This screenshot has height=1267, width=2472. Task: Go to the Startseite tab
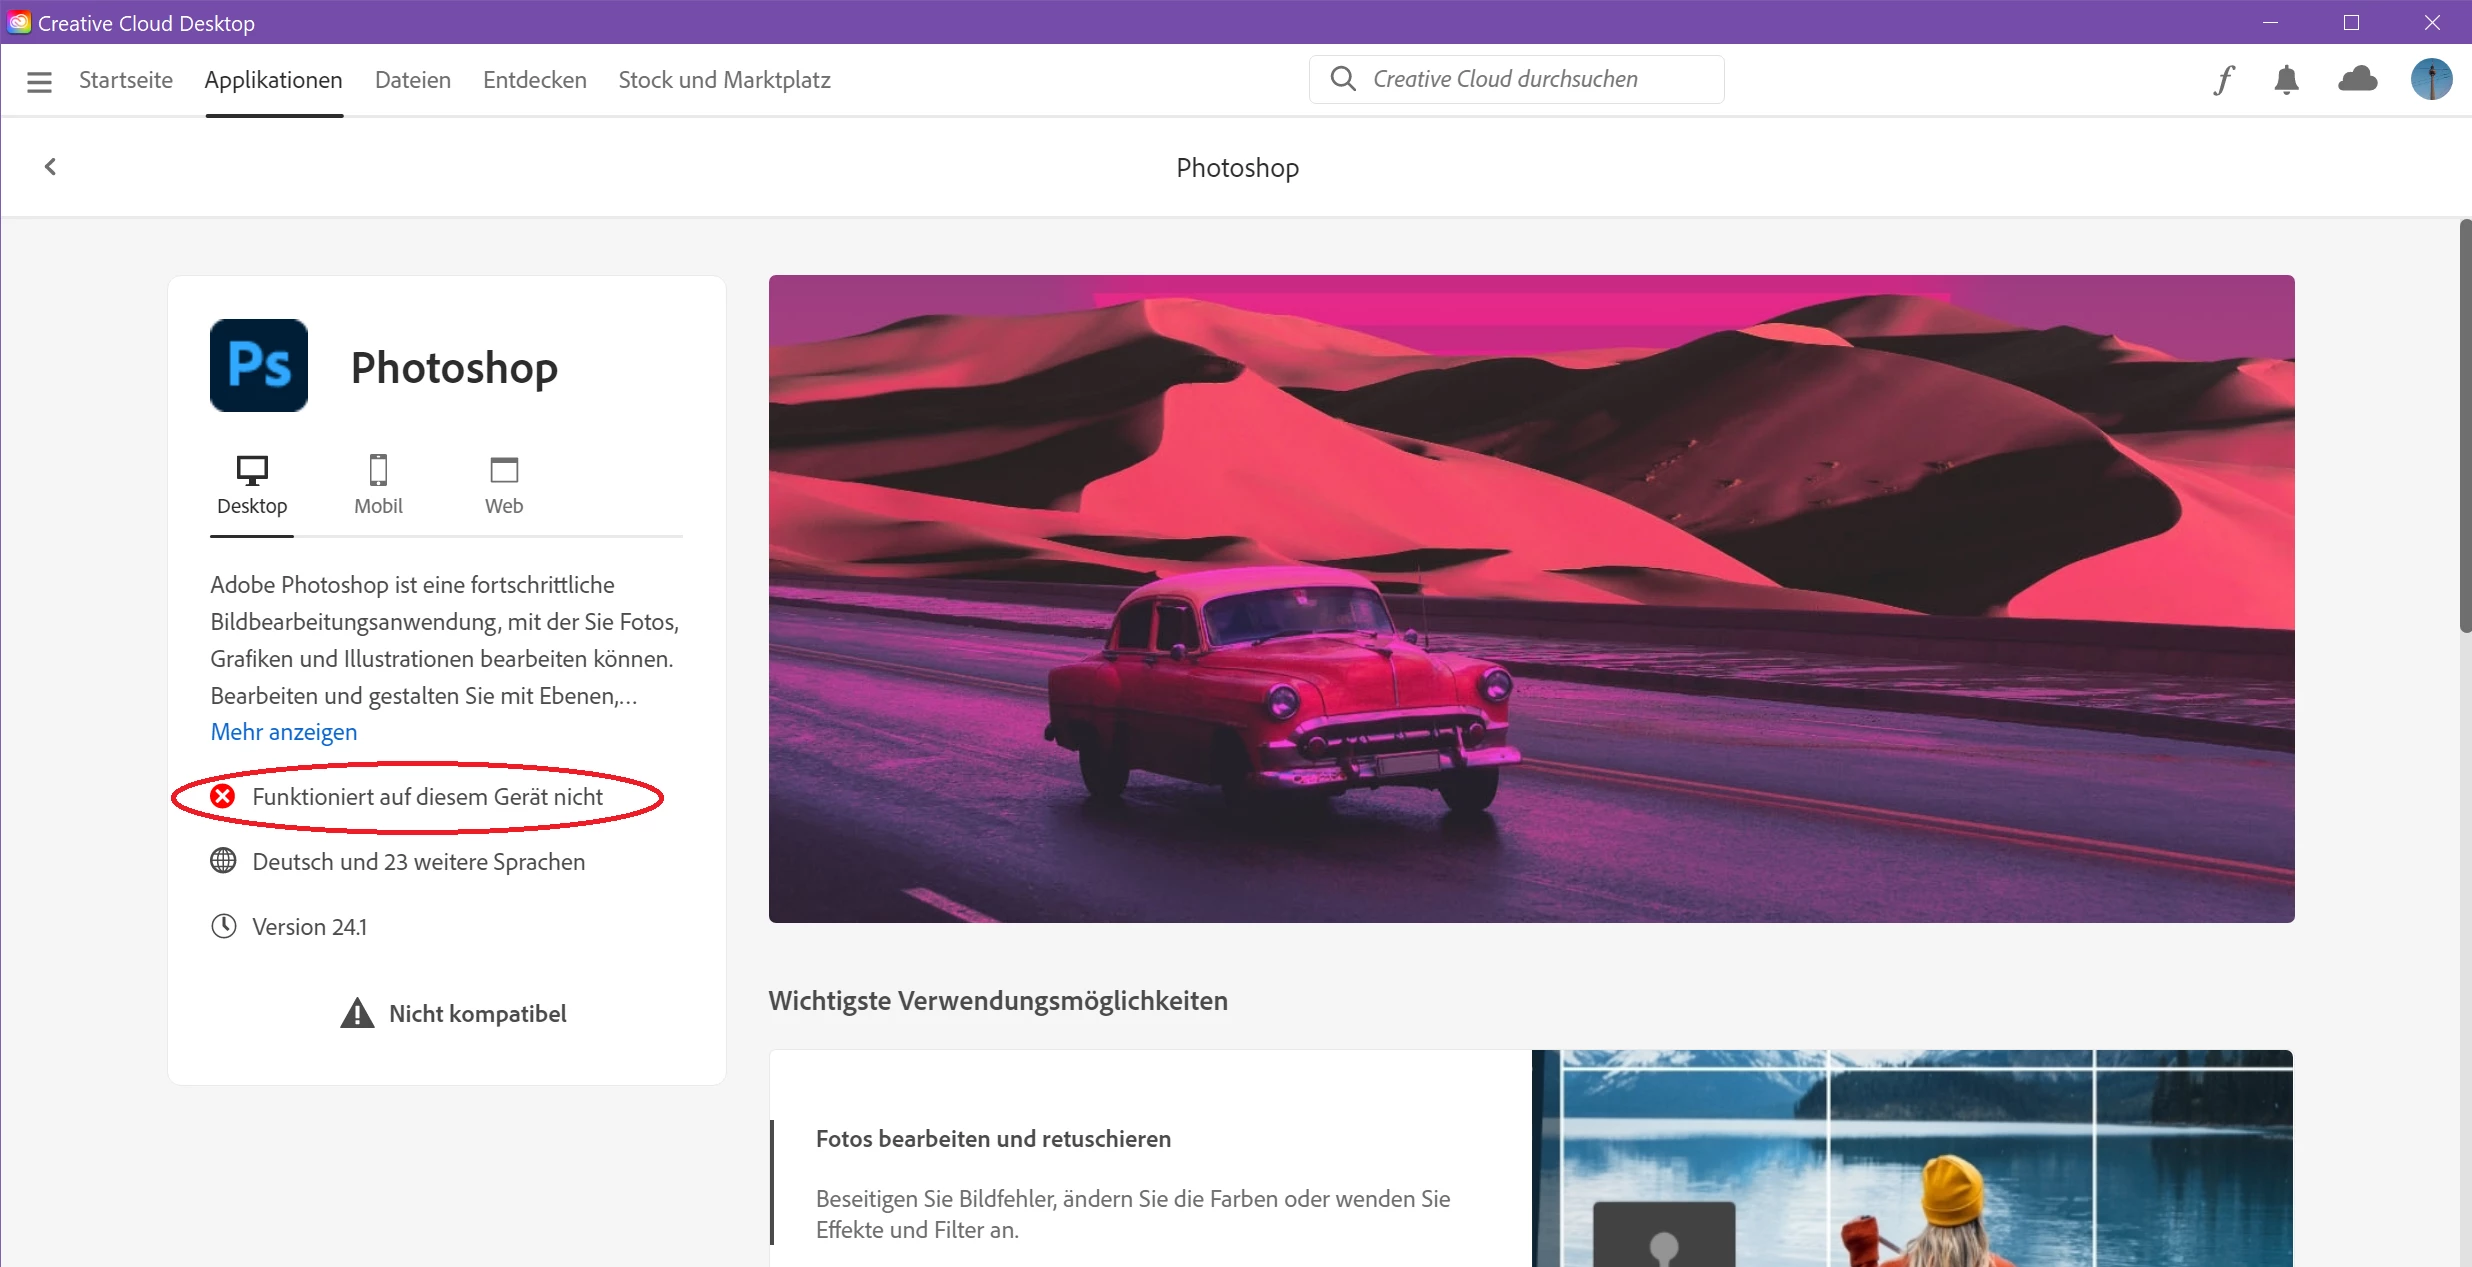[x=126, y=80]
